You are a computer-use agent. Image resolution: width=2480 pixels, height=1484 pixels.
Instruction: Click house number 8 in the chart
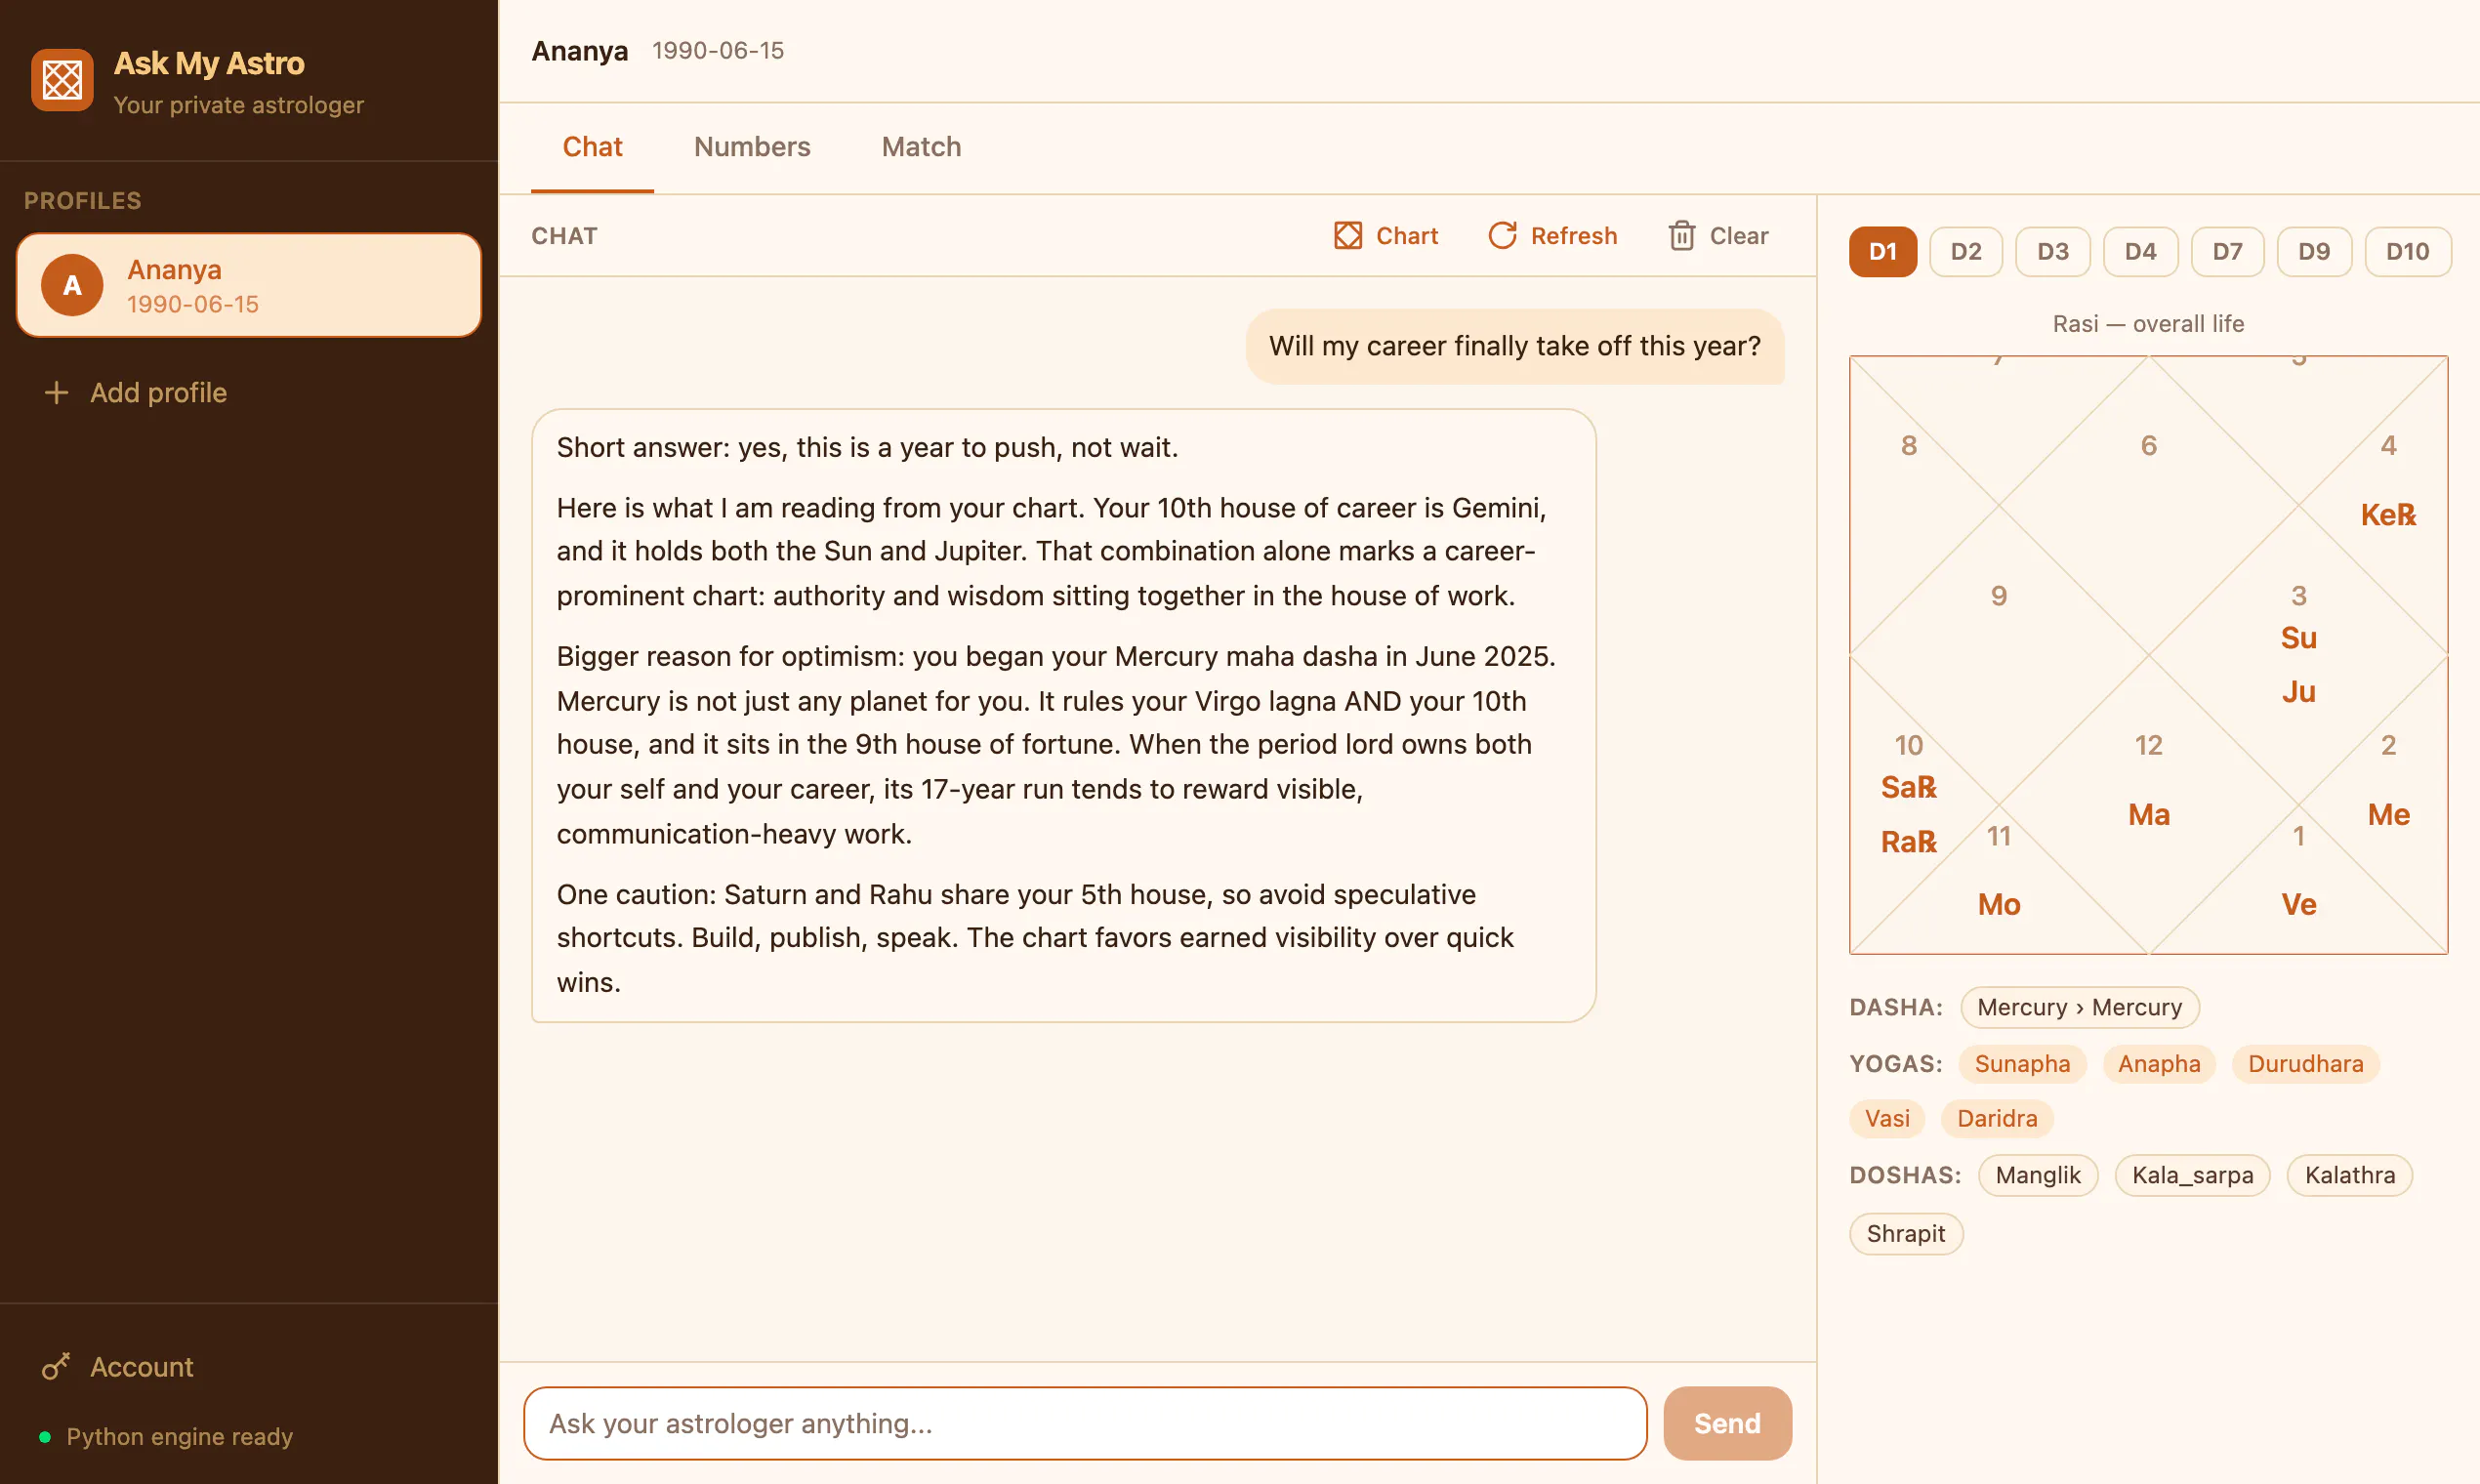1908,446
